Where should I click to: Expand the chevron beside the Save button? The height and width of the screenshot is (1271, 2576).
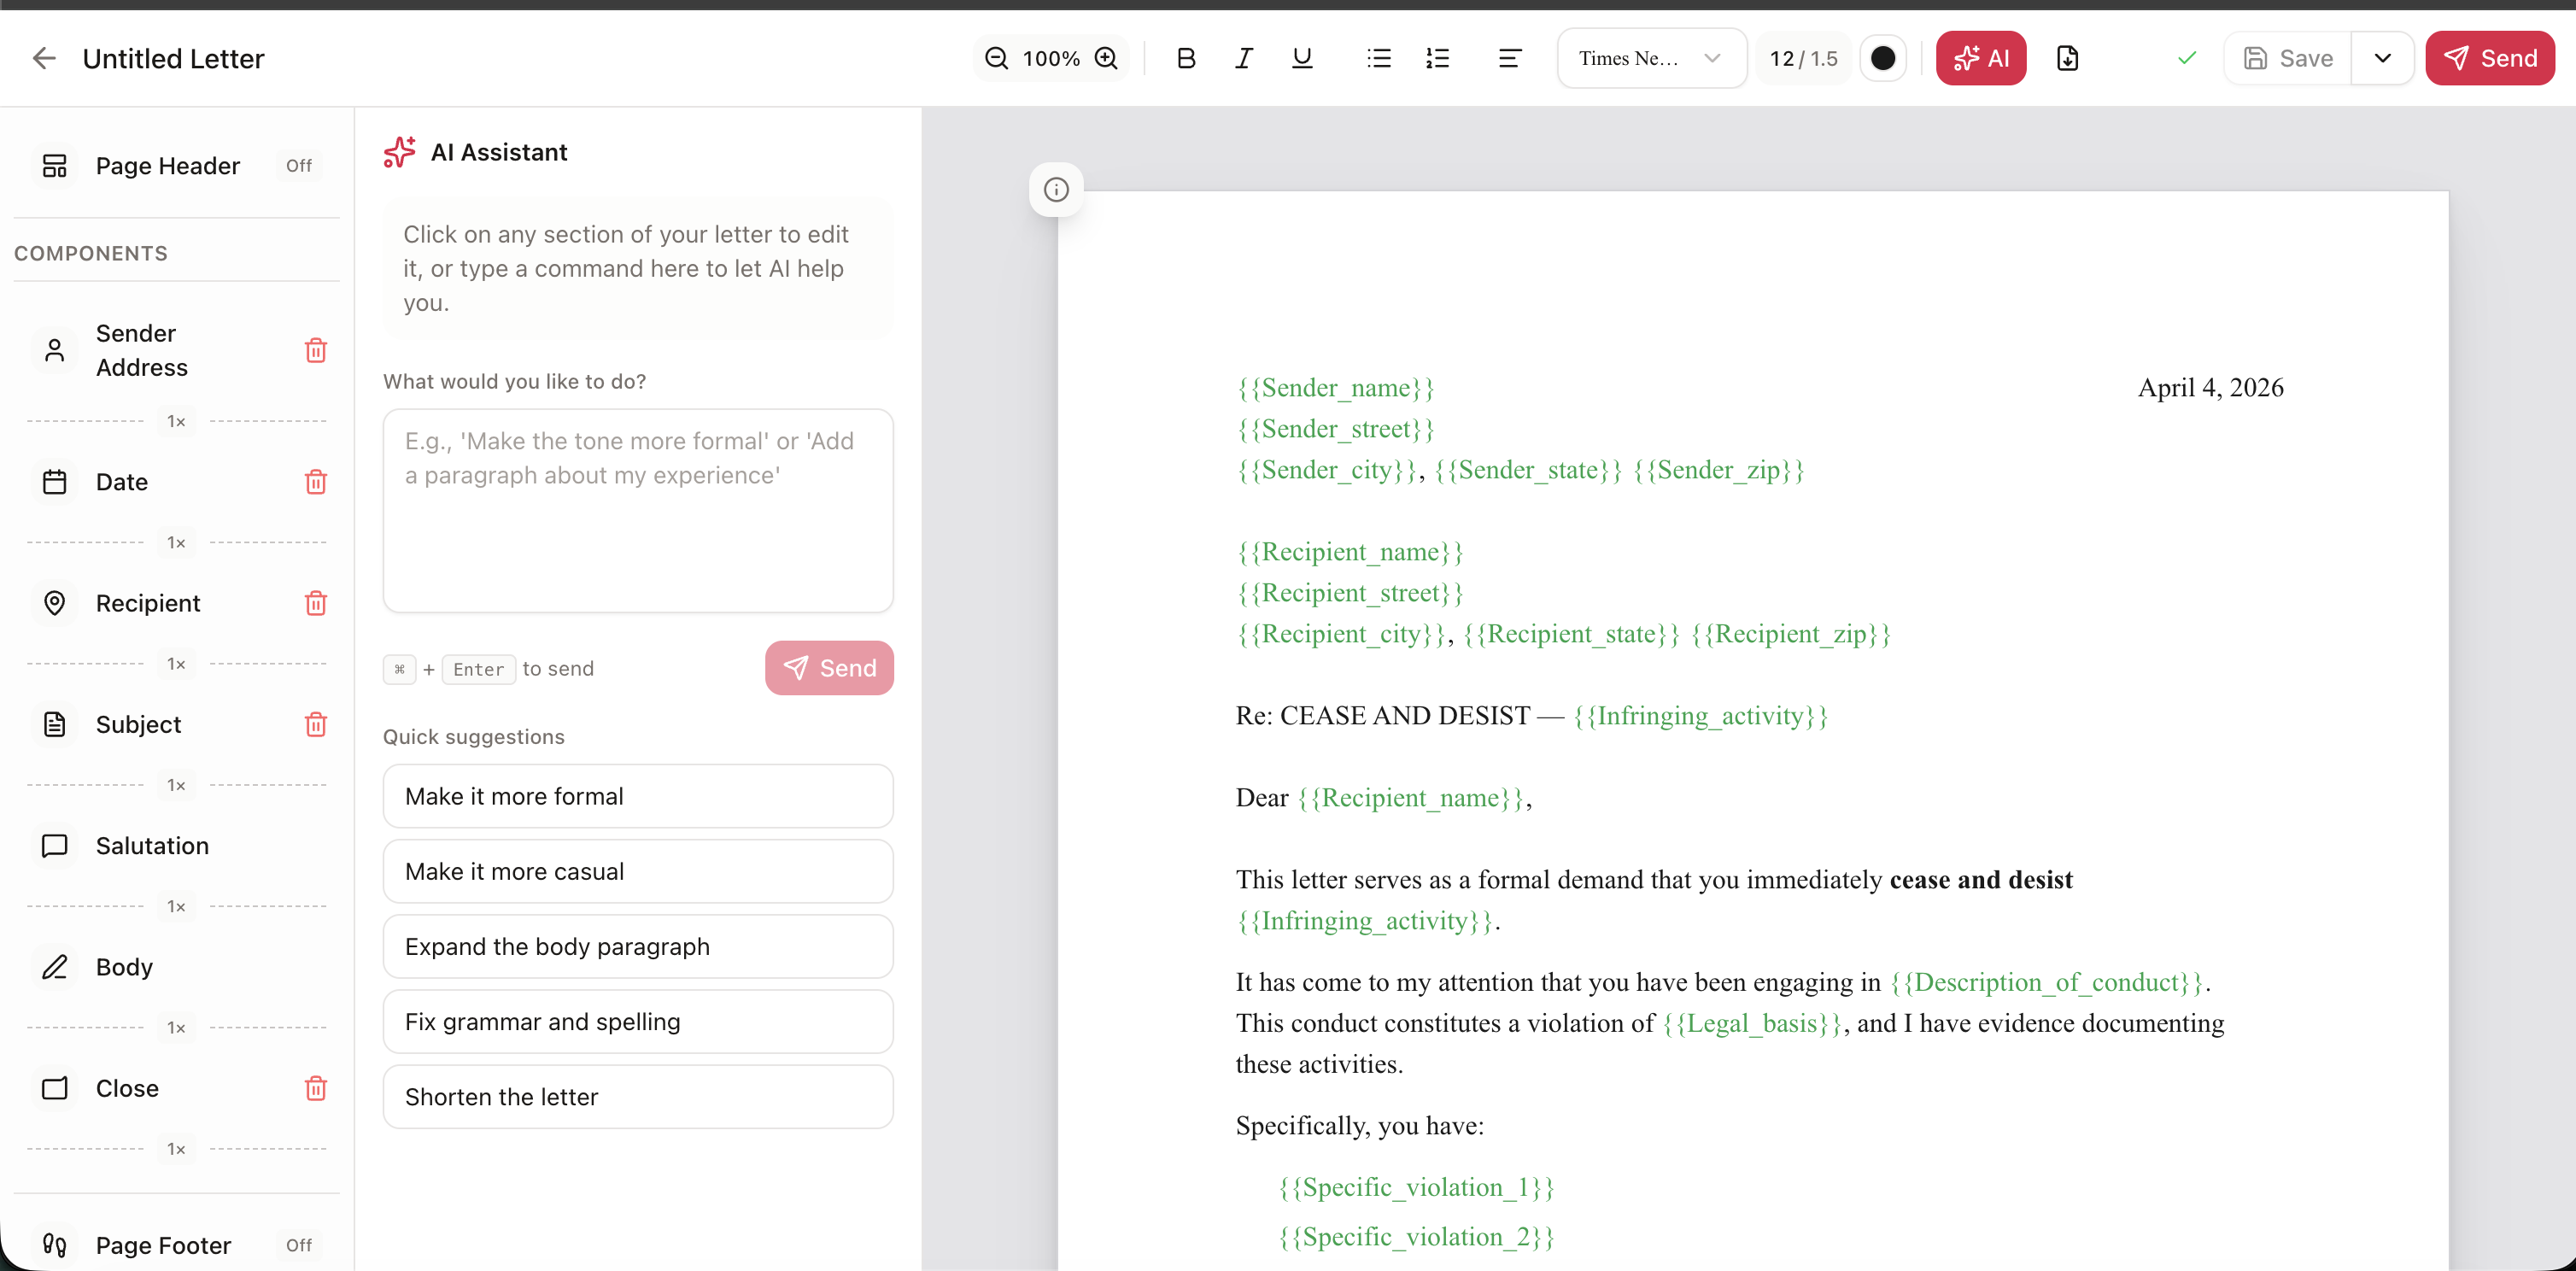click(2383, 58)
